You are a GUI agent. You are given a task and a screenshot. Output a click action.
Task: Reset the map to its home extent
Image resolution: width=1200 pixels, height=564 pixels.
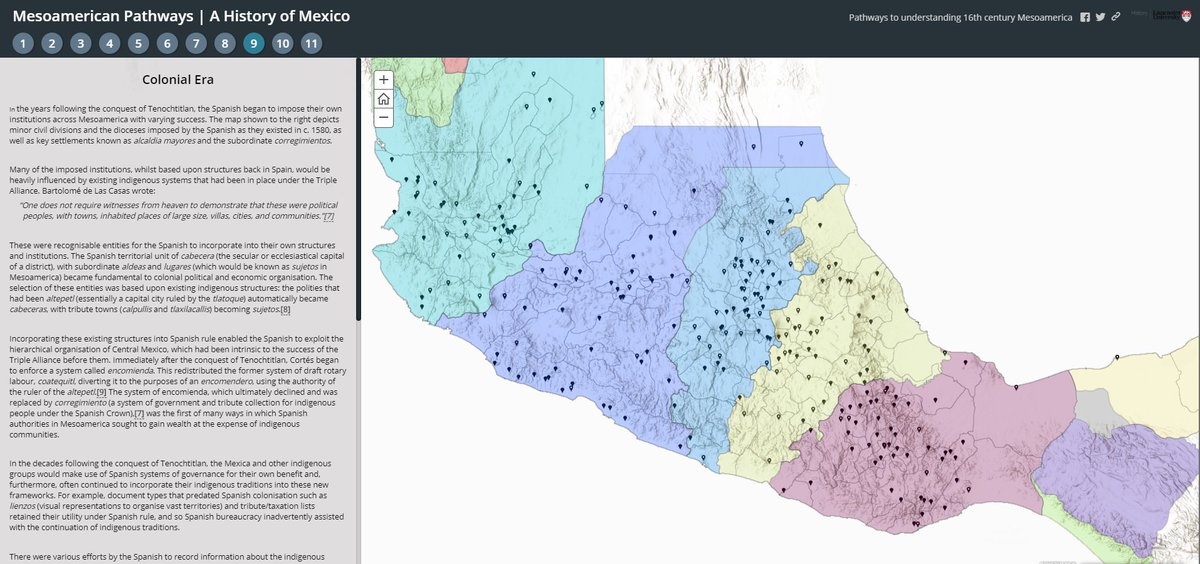point(384,98)
